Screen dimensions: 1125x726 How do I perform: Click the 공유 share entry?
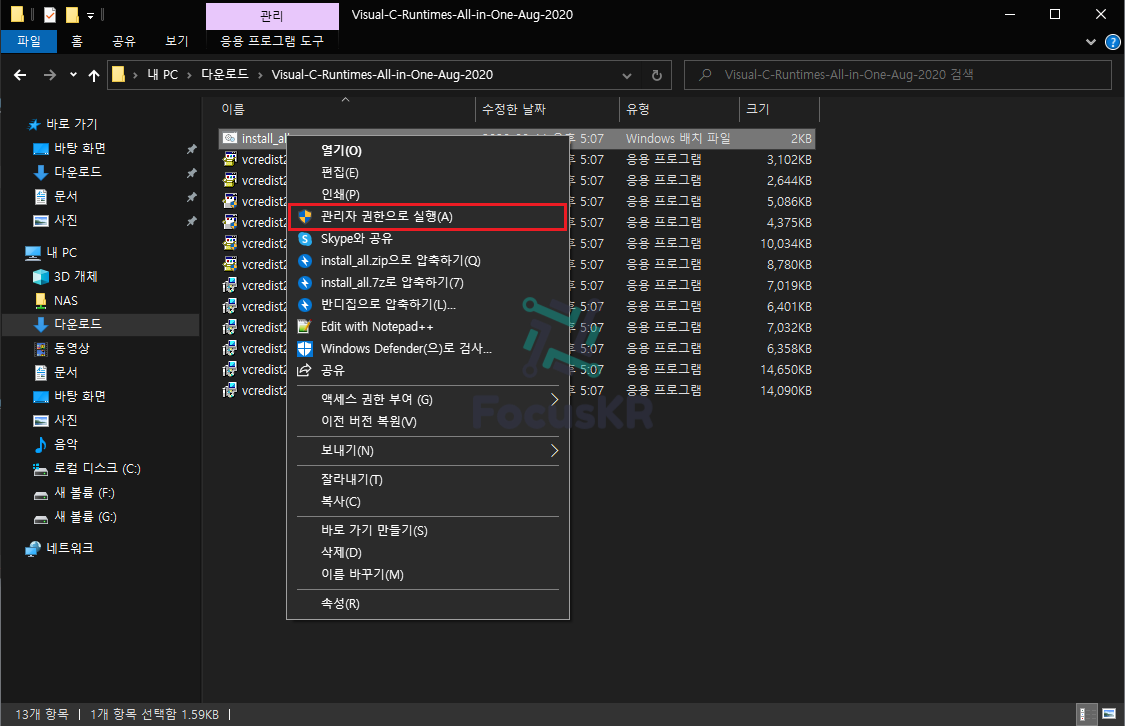pyautogui.click(x=428, y=370)
